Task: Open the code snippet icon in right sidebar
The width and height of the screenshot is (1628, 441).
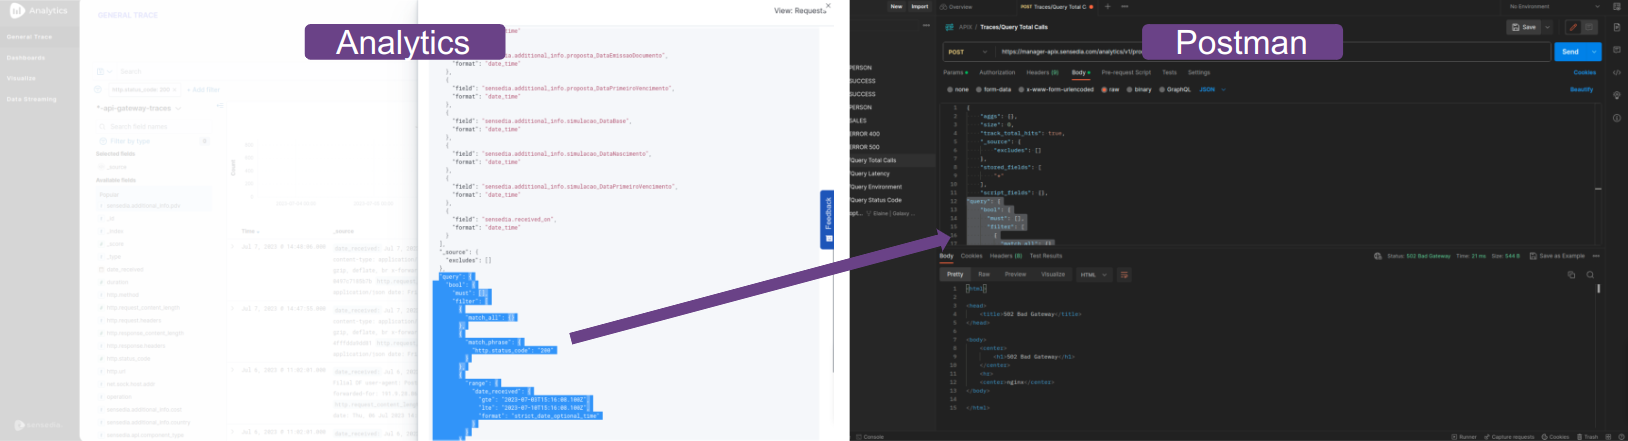Action: [1617, 72]
